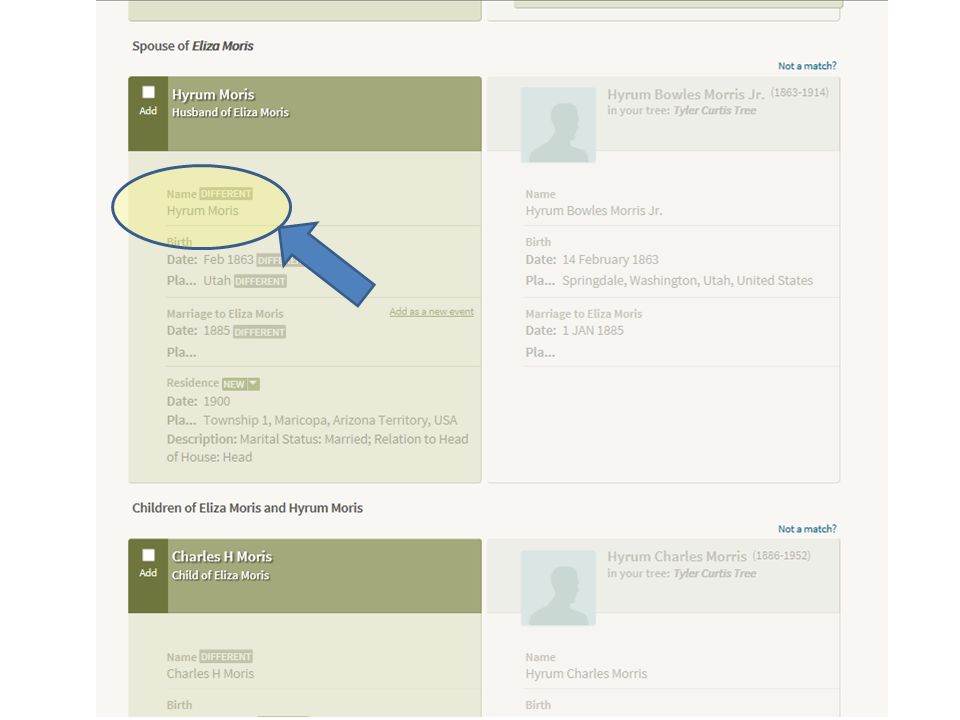Image resolution: width=960 pixels, height=720 pixels.
Task: Click Tyler Curtis Tree under Hyrum Bowles Morris
Action: [x=714, y=110]
